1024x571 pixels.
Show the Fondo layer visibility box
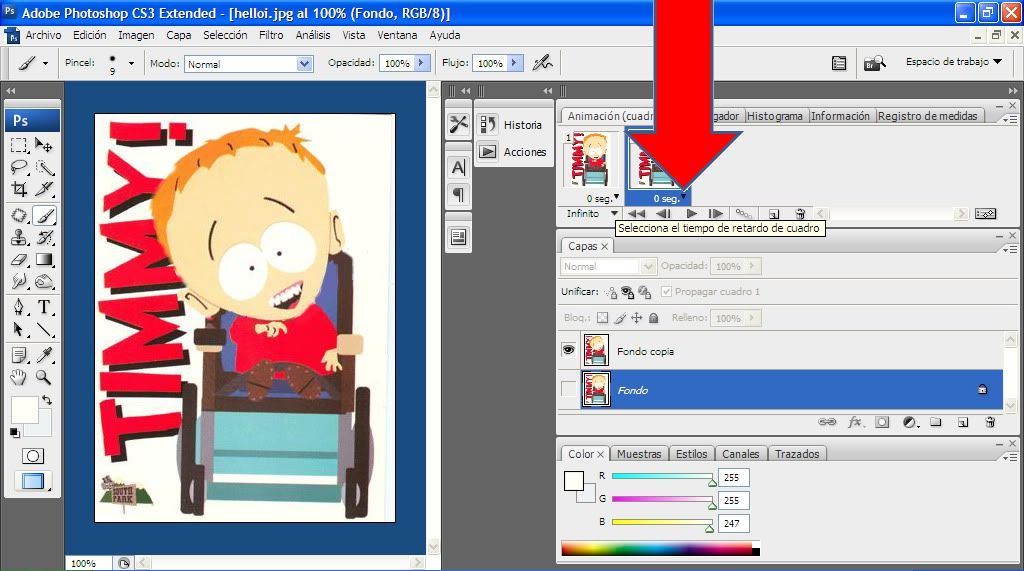pyautogui.click(x=569, y=389)
